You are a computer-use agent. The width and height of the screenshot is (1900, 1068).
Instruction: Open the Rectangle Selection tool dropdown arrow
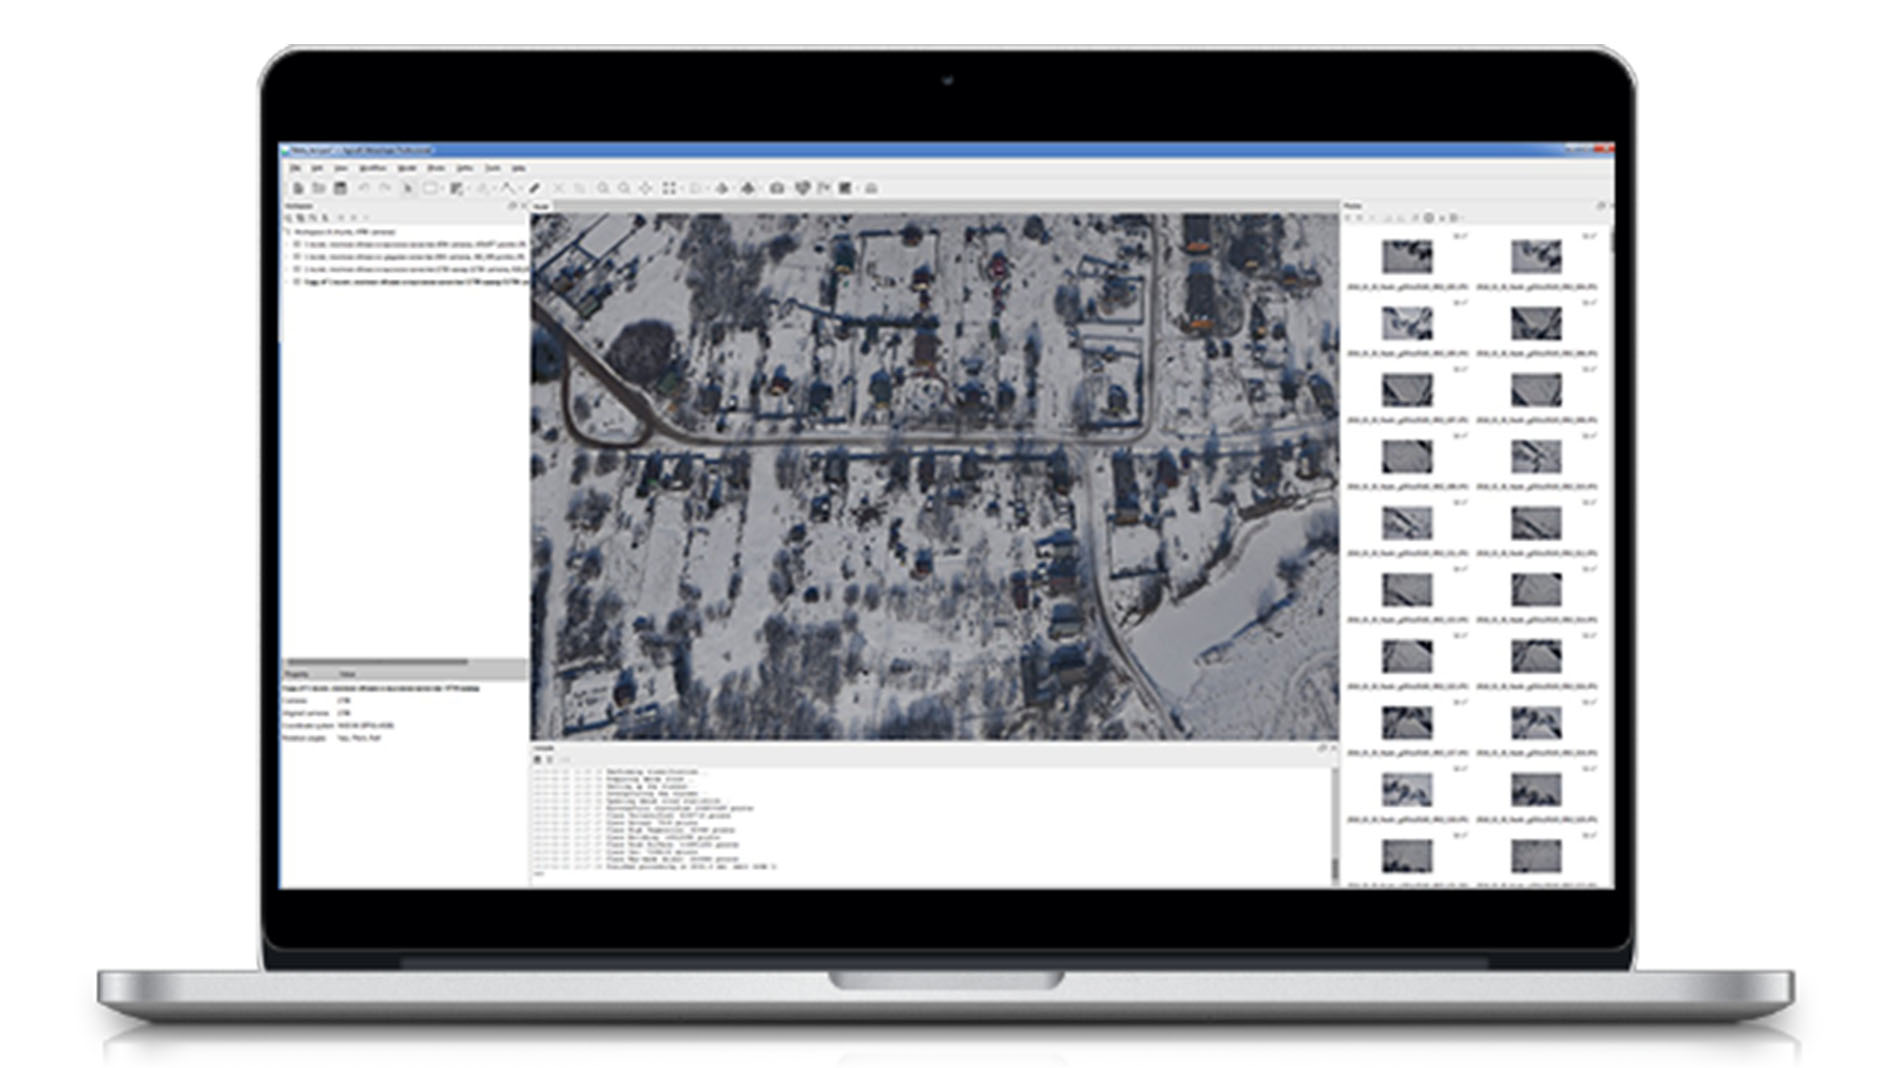click(443, 188)
